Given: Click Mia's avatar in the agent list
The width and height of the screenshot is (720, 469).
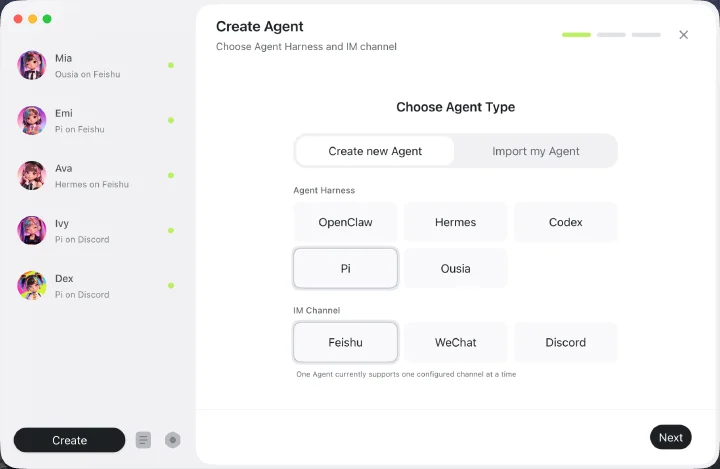Looking at the screenshot, I should [x=32, y=65].
